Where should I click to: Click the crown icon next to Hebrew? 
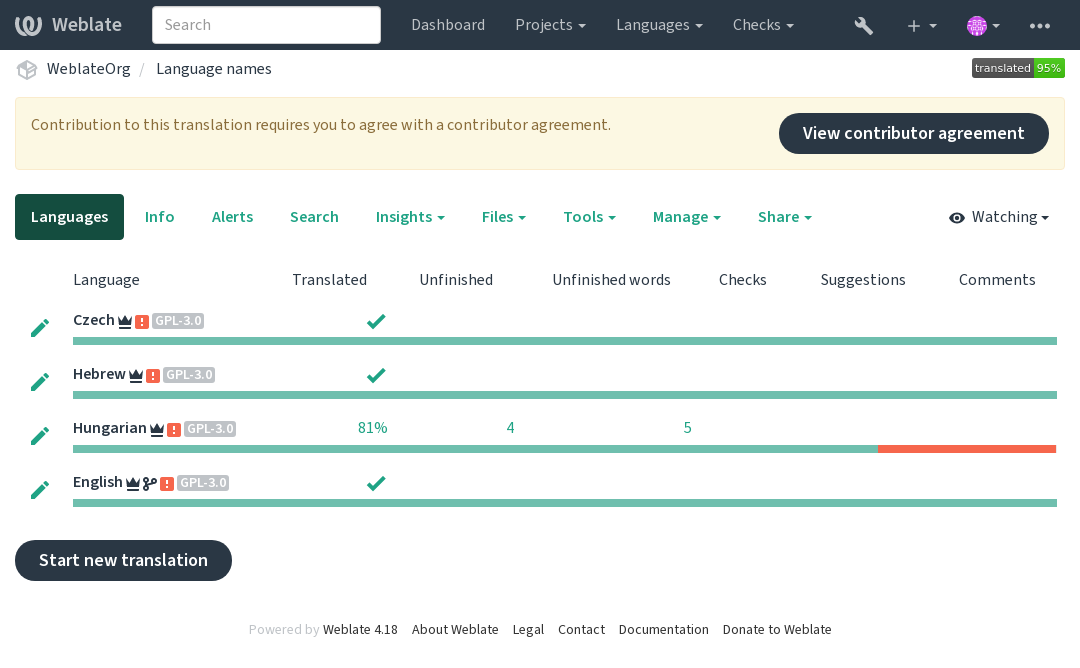[x=136, y=375]
